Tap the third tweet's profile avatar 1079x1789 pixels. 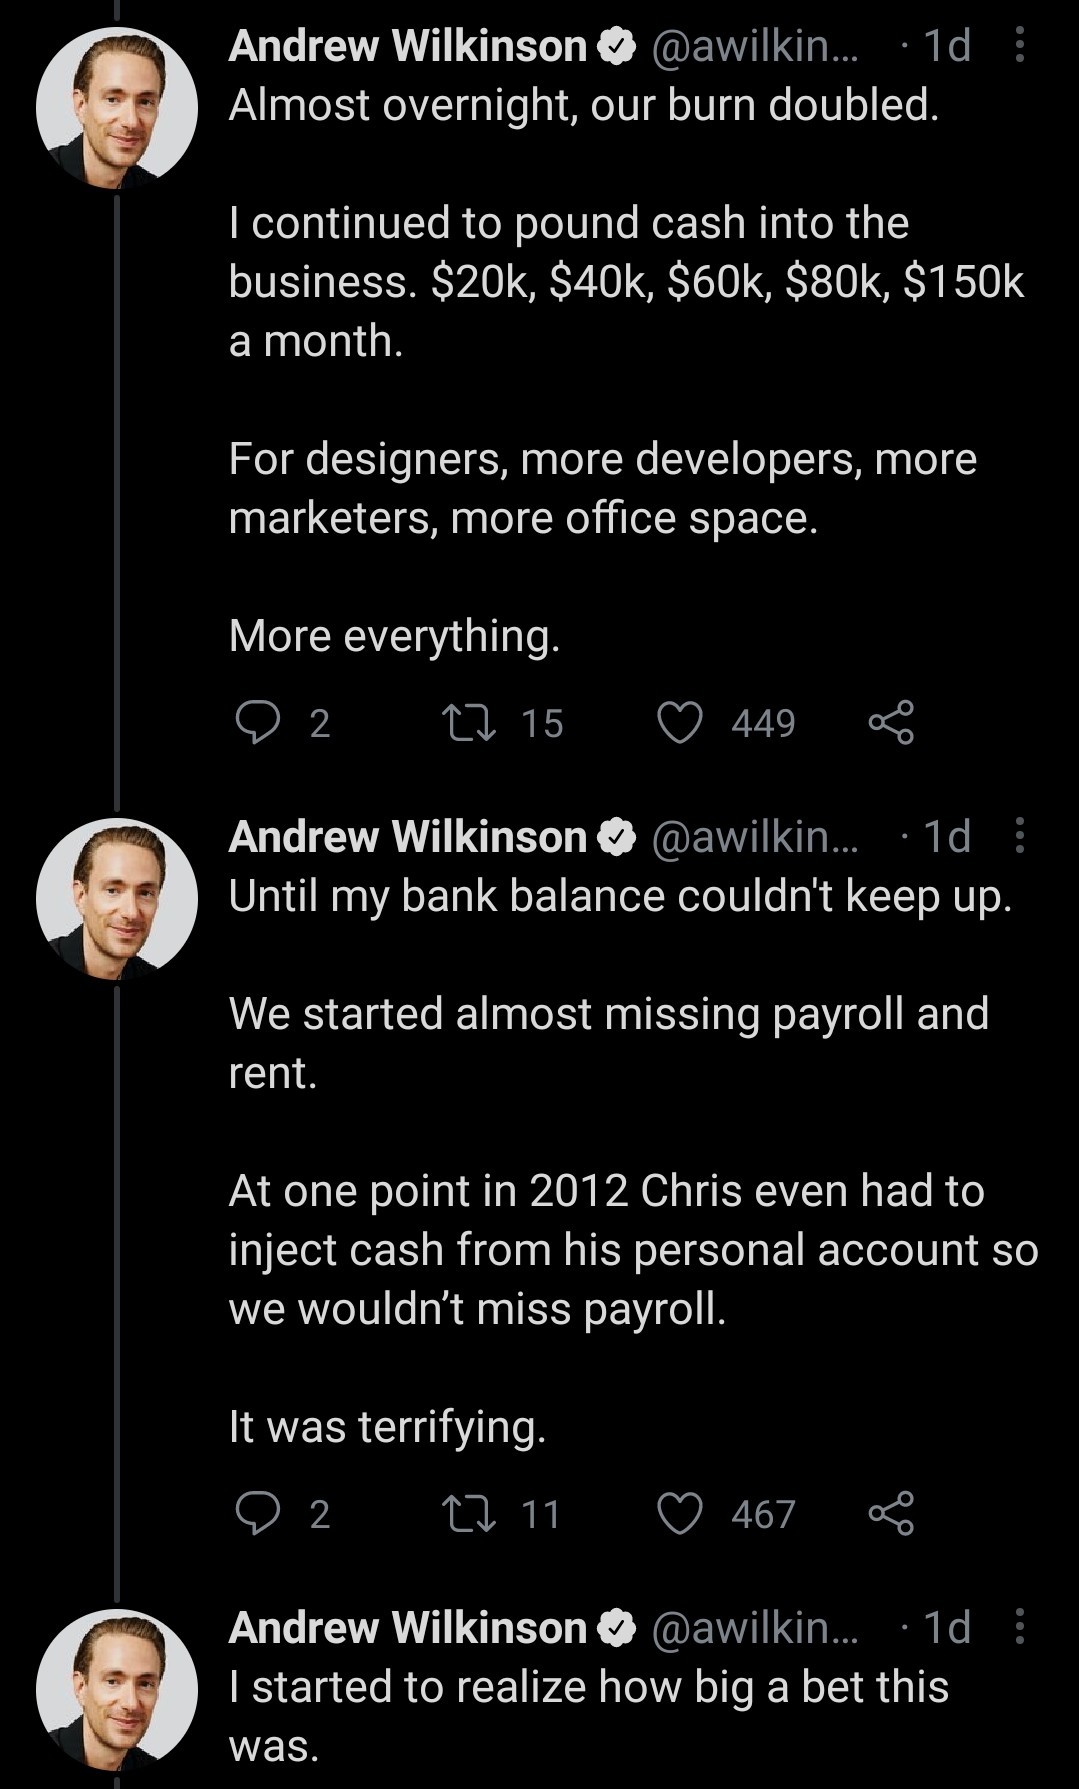tap(117, 1690)
